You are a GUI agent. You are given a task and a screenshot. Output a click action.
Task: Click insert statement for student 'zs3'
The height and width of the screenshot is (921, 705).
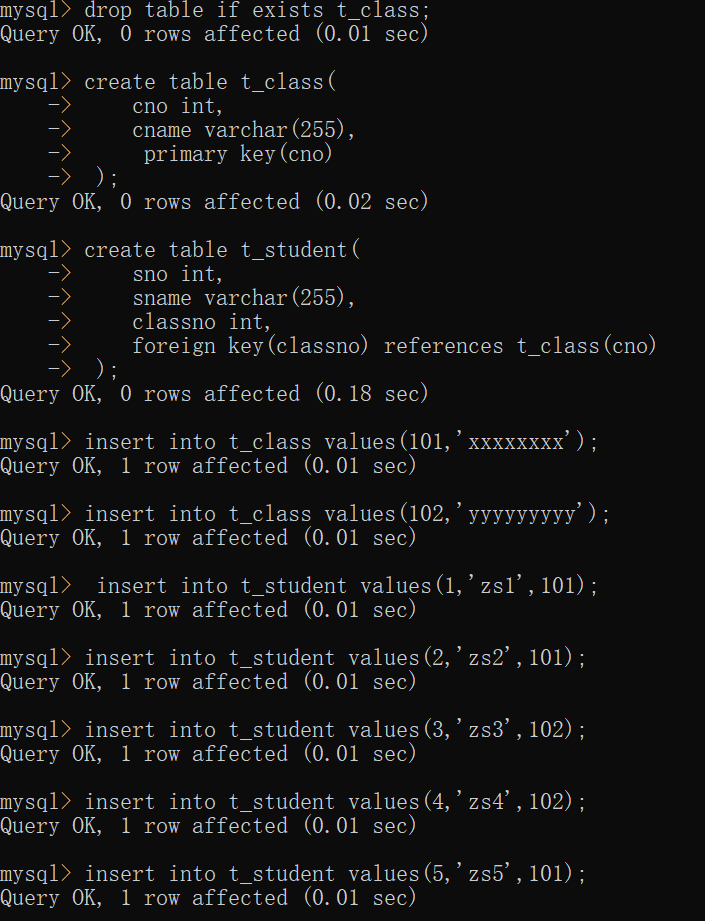point(335,730)
